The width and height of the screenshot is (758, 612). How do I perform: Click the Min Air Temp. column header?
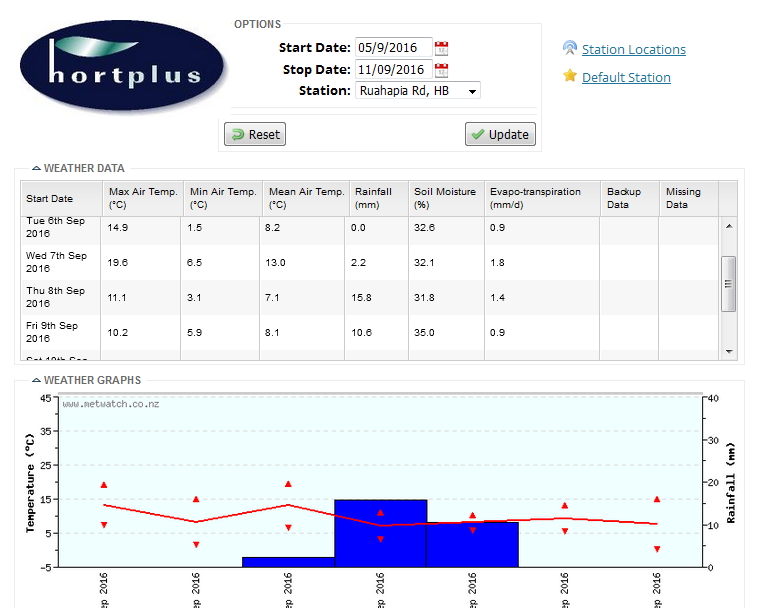[223, 199]
